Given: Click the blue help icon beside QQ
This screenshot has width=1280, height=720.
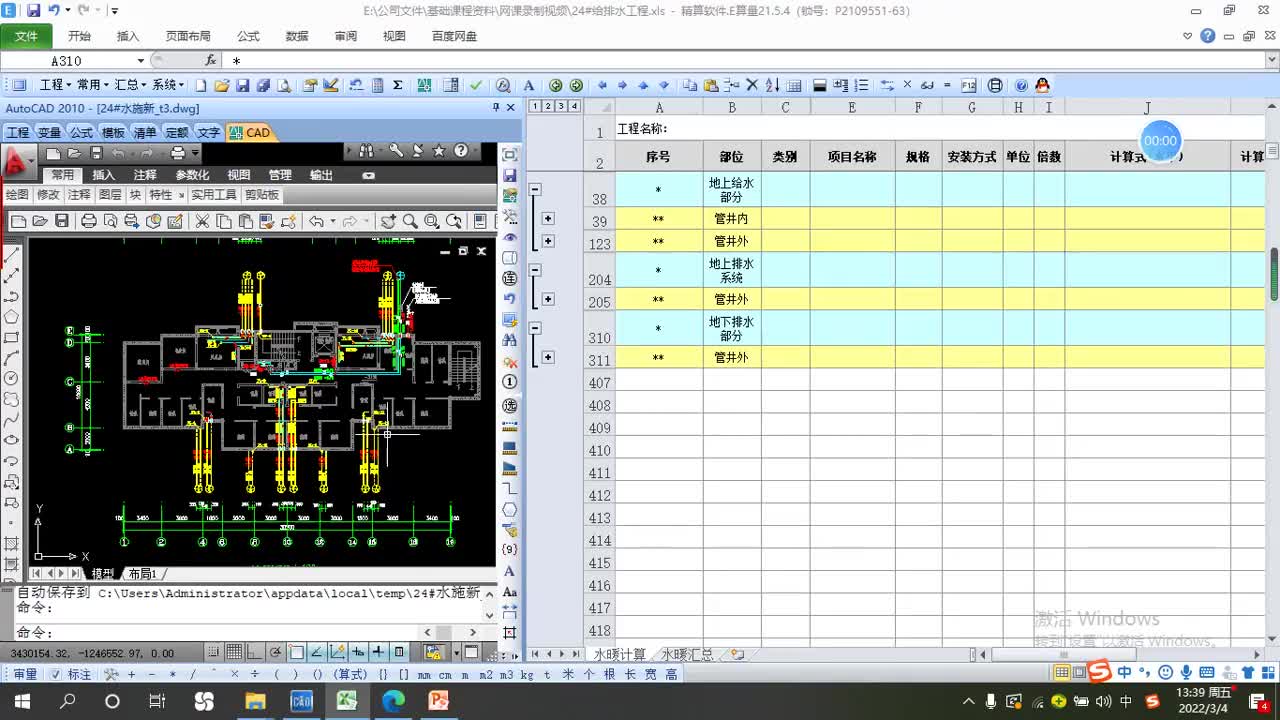Looking at the screenshot, I should tap(1021, 85).
